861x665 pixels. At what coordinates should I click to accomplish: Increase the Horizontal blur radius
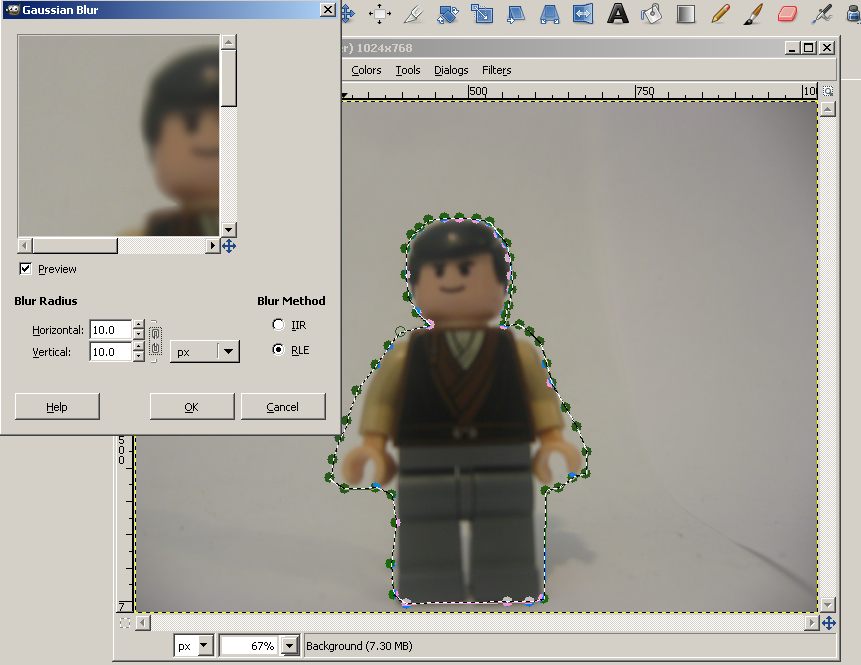click(139, 325)
